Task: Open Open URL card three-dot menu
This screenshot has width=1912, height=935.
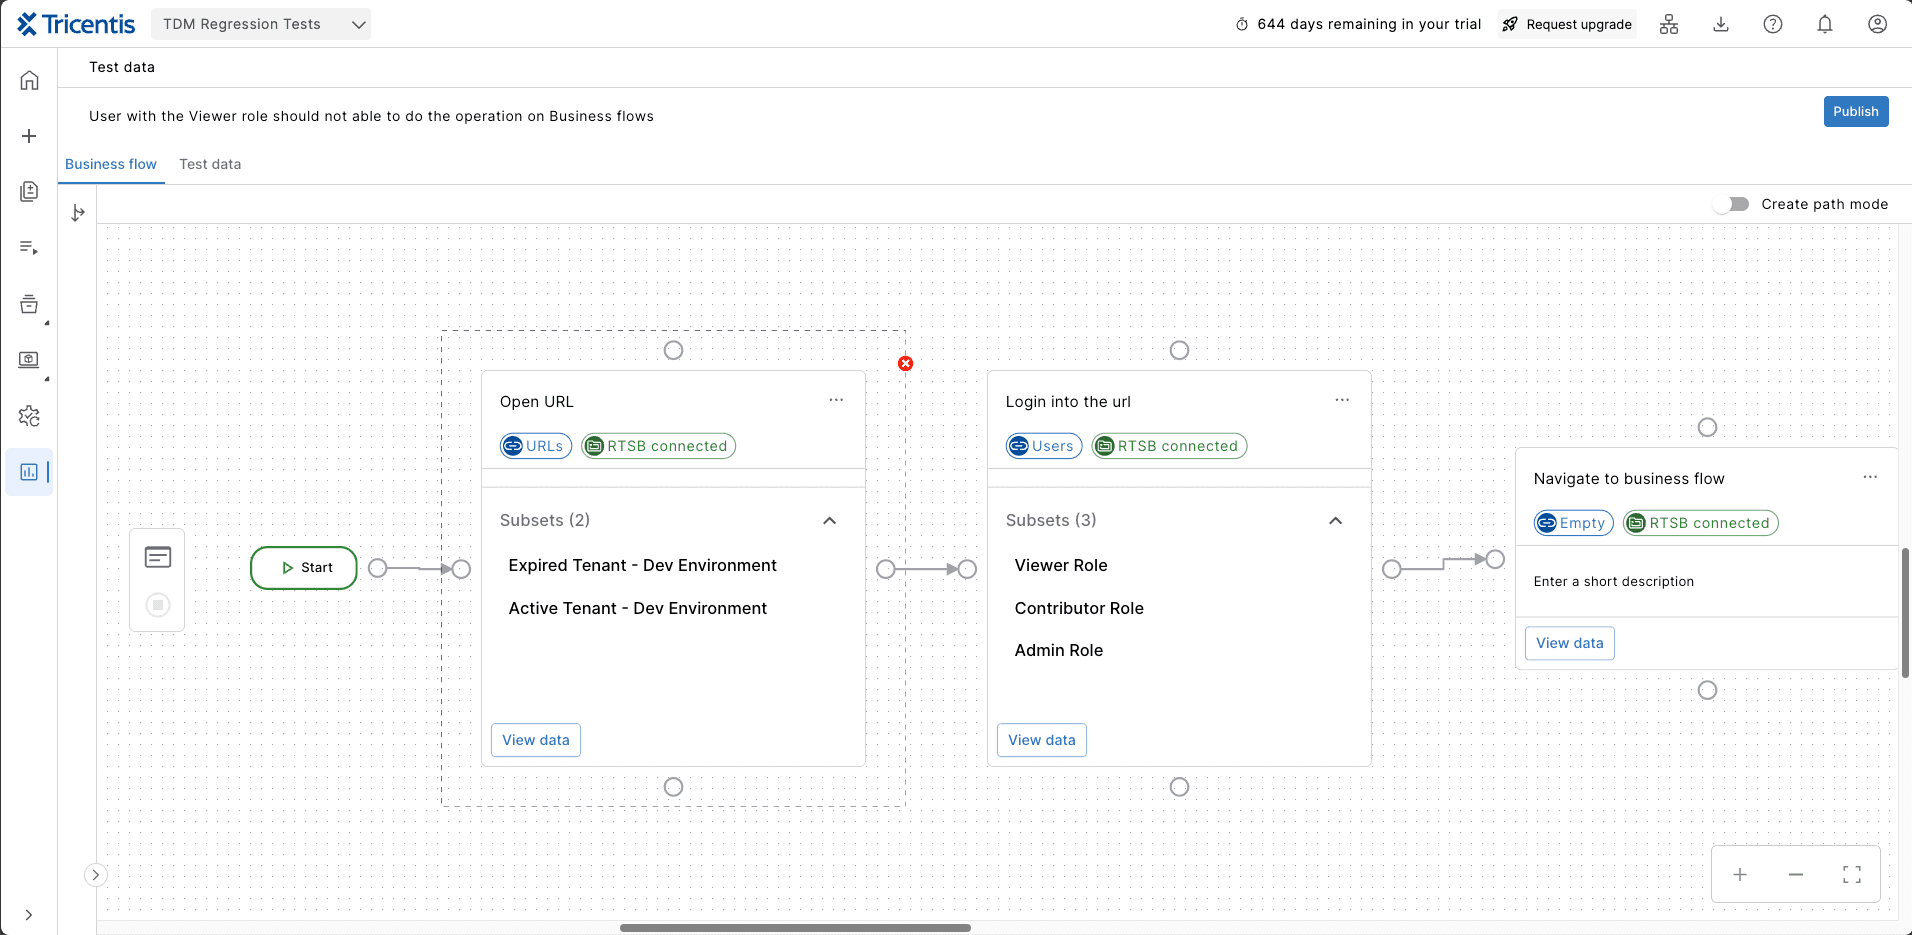Action: [836, 400]
